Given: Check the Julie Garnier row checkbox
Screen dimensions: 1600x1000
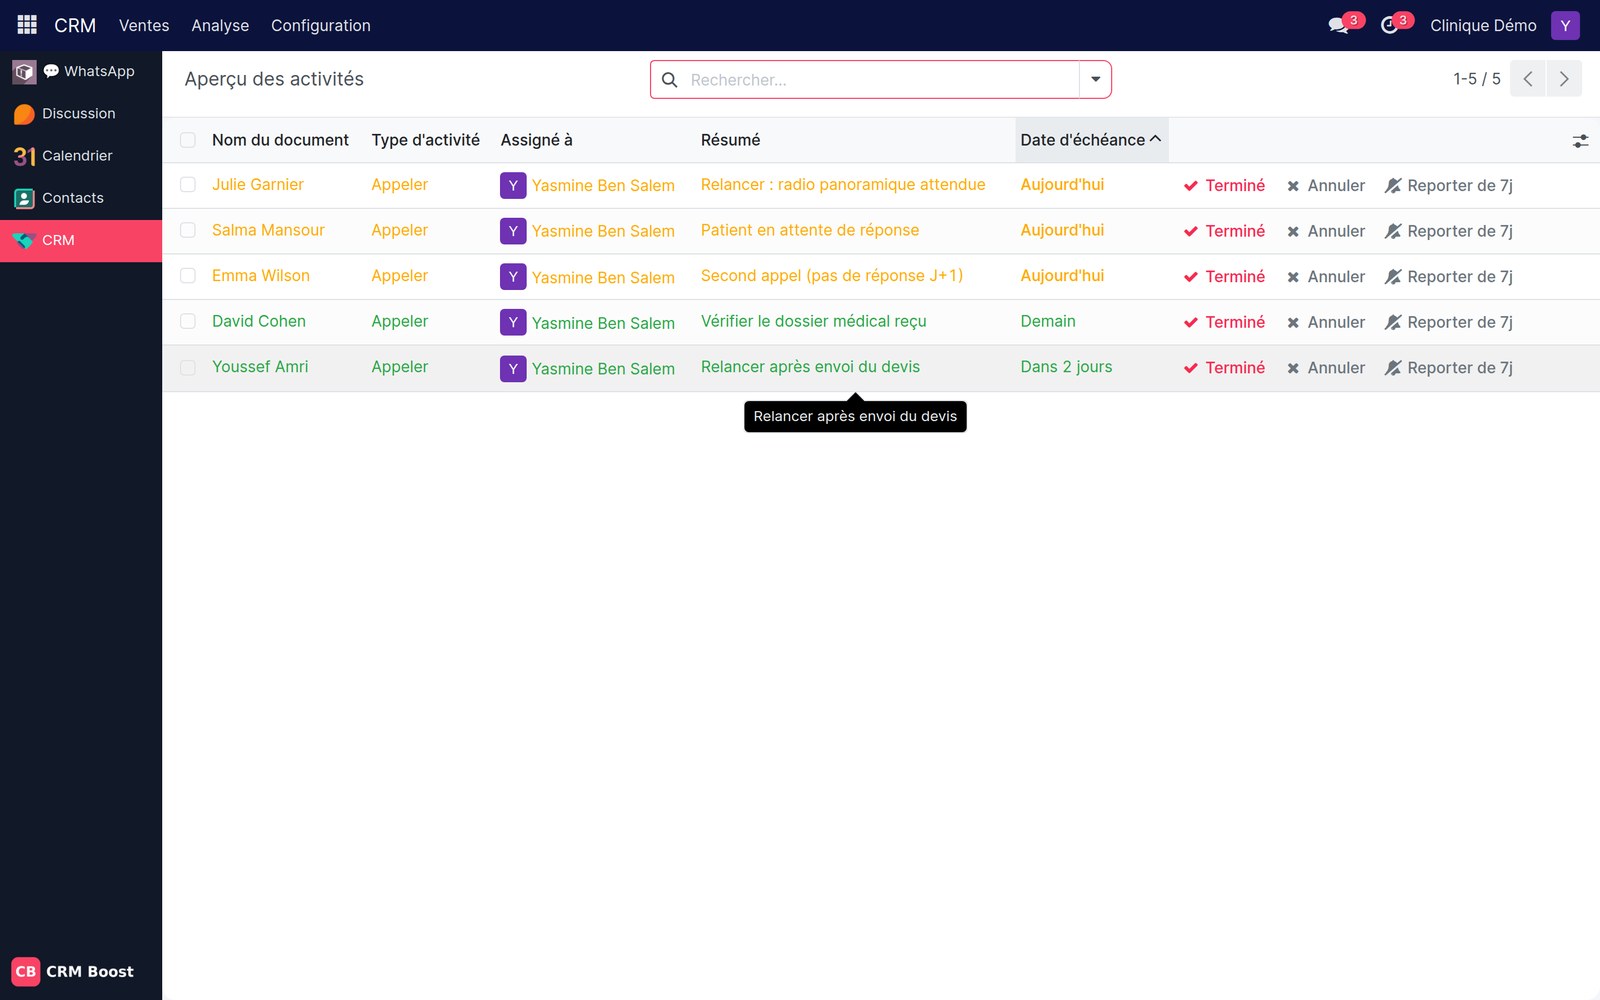Looking at the screenshot, I should (188, 185).
